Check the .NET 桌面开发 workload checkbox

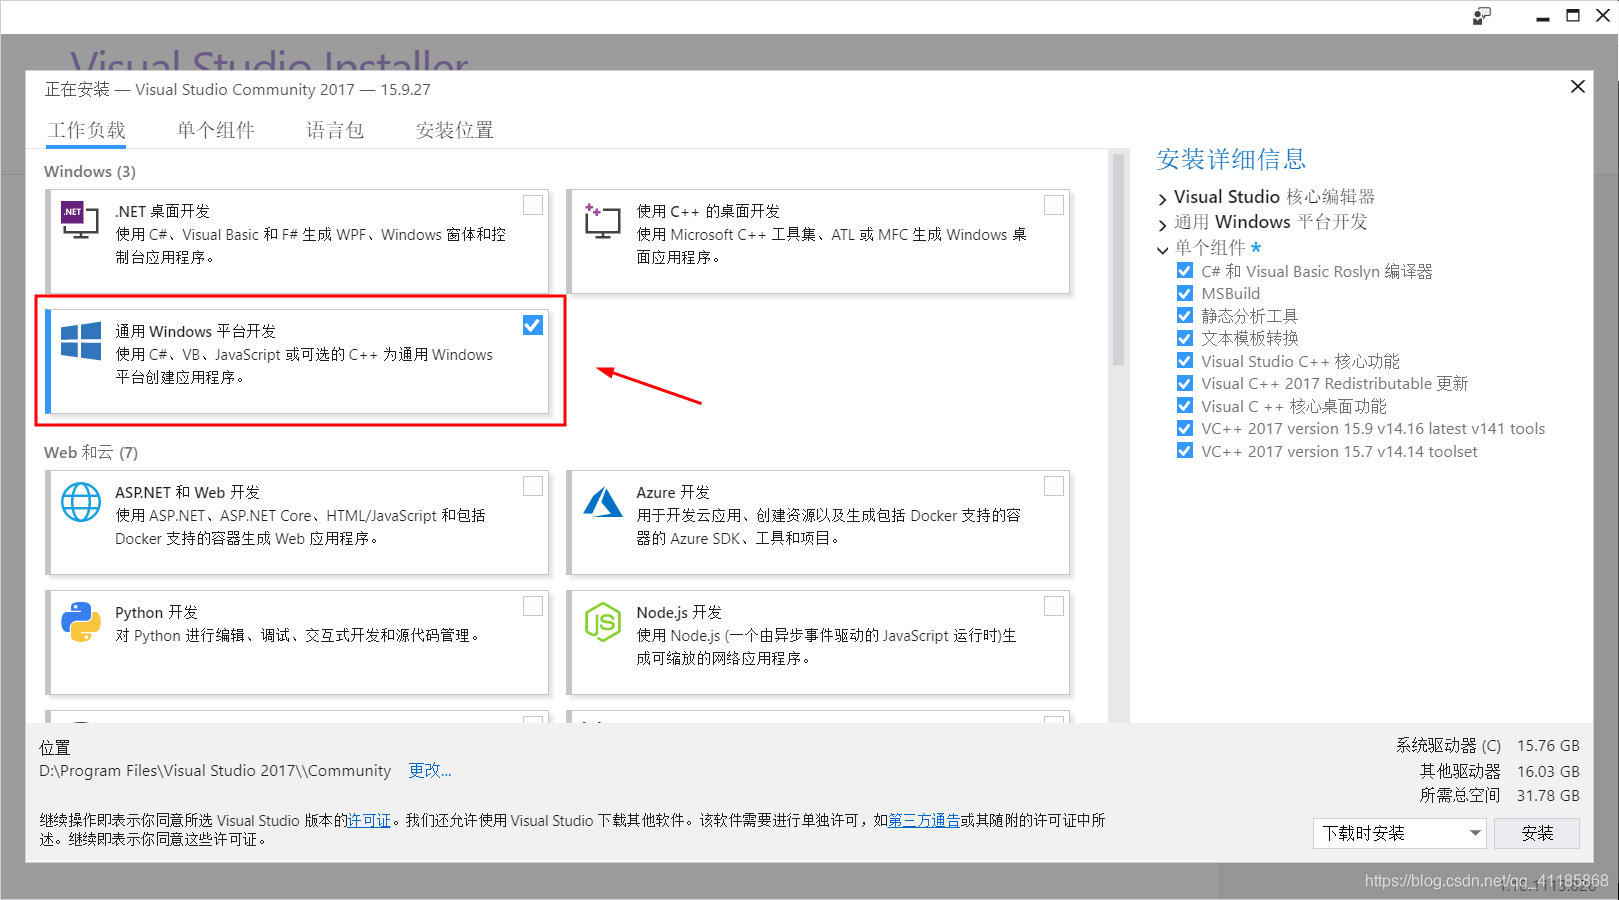[533, 205]
